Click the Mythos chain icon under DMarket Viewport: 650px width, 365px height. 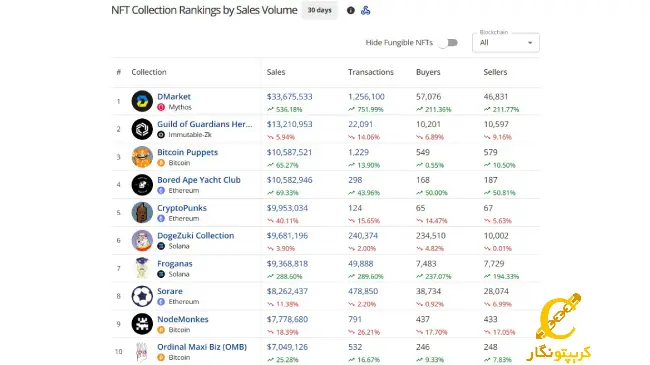pos(161,107)
